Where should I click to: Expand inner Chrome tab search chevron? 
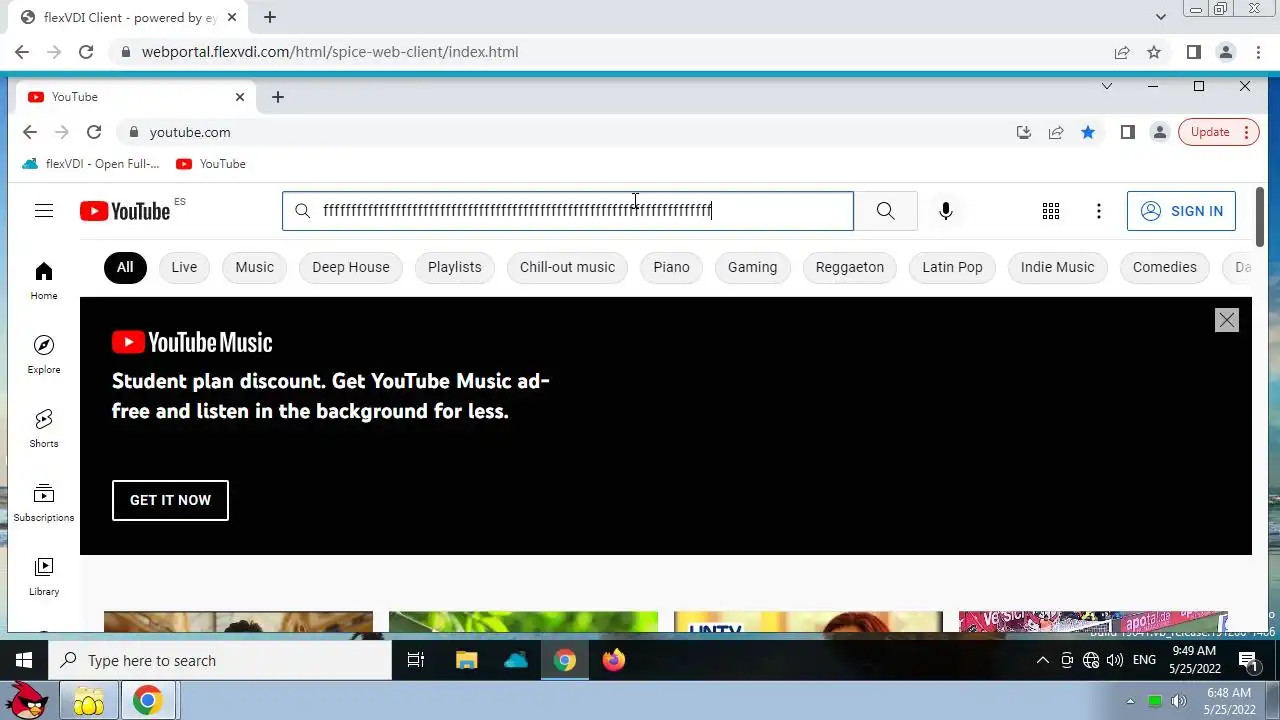[x=1106, y=86]
